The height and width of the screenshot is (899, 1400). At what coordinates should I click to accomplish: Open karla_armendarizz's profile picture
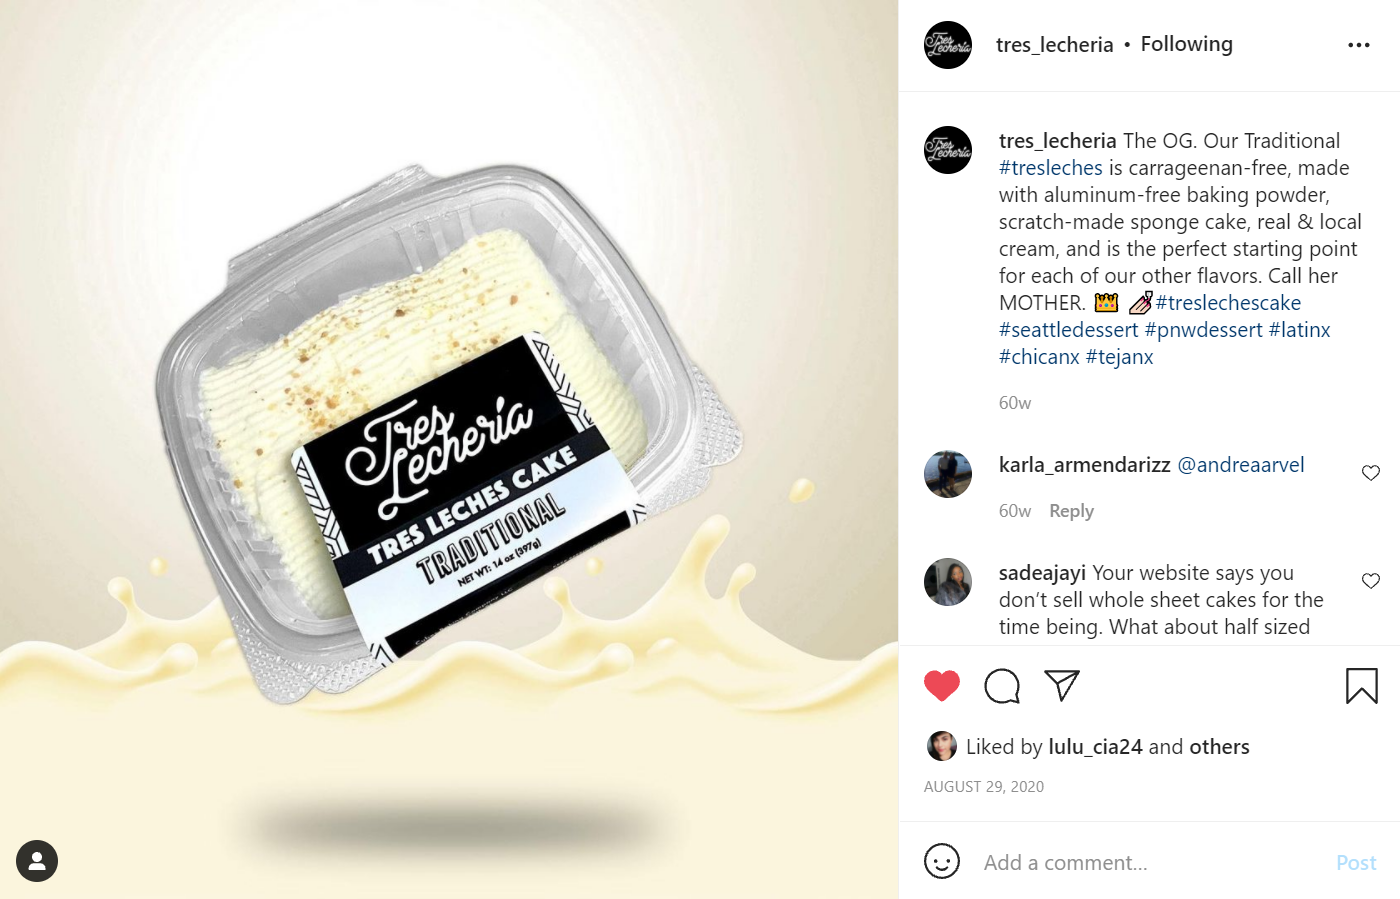[948, 474]
